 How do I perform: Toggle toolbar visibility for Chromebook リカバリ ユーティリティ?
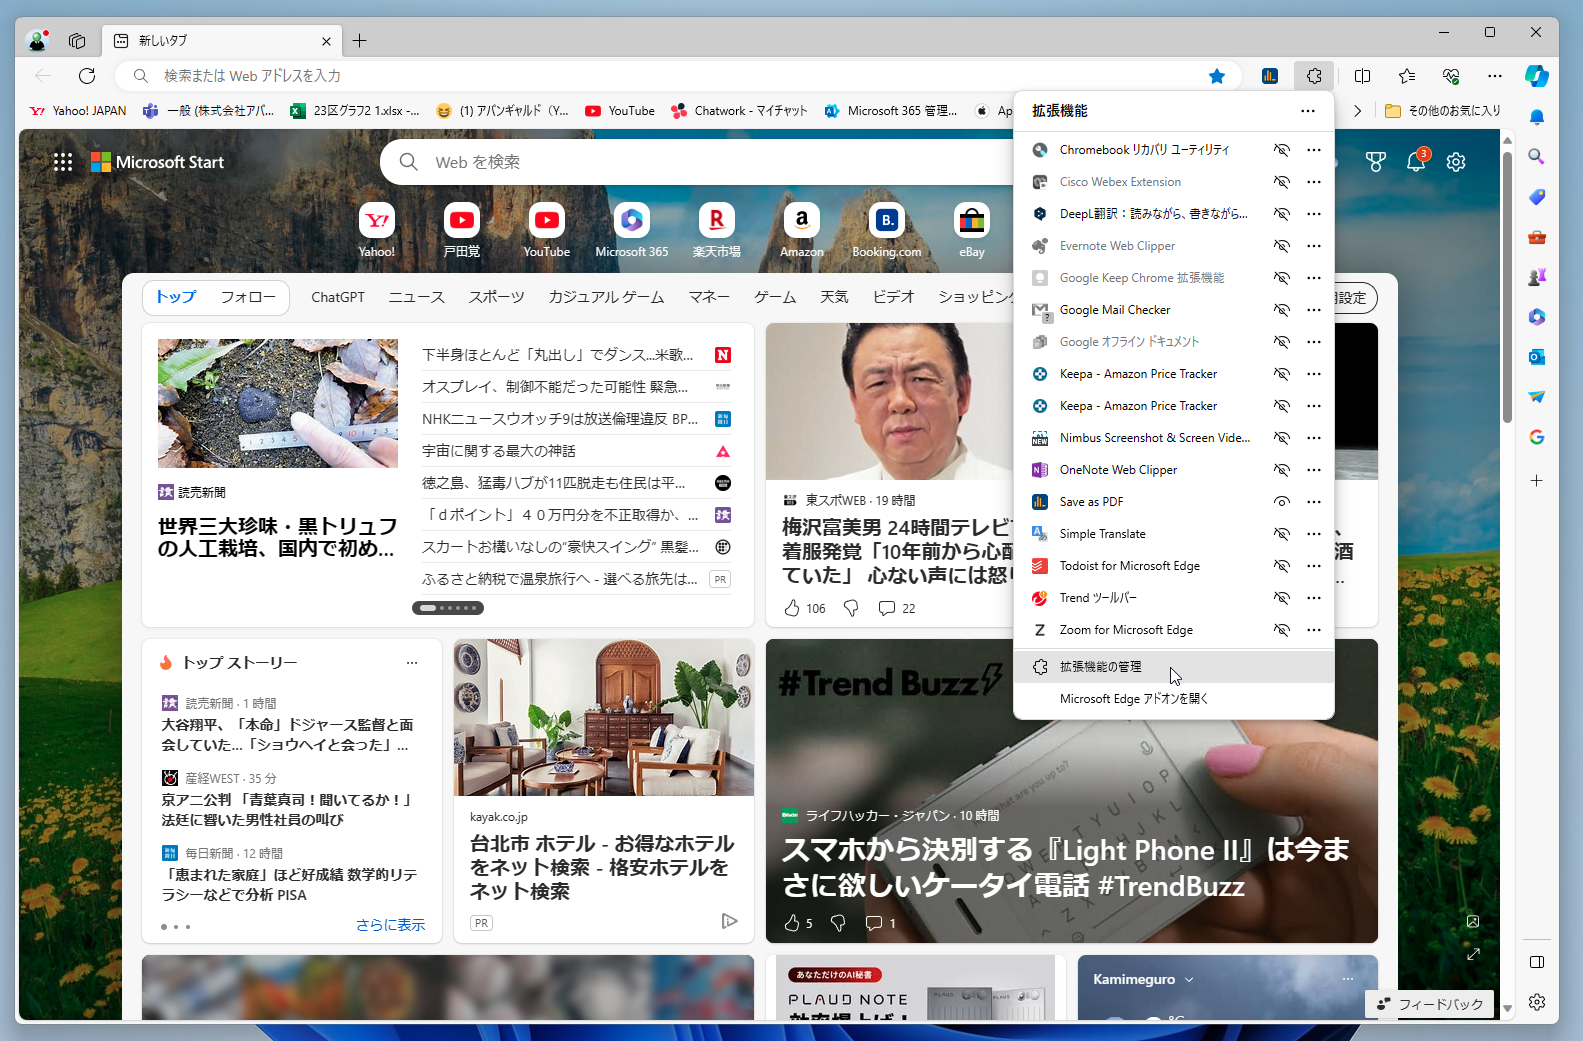[1281, 150]
